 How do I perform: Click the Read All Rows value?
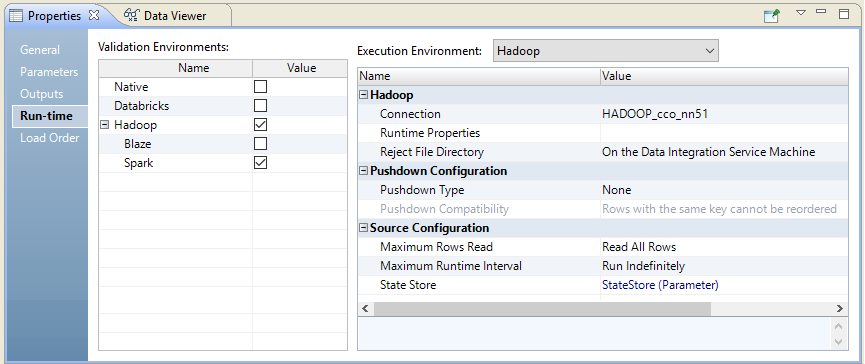pyautogui.click(x=639, y=247)
